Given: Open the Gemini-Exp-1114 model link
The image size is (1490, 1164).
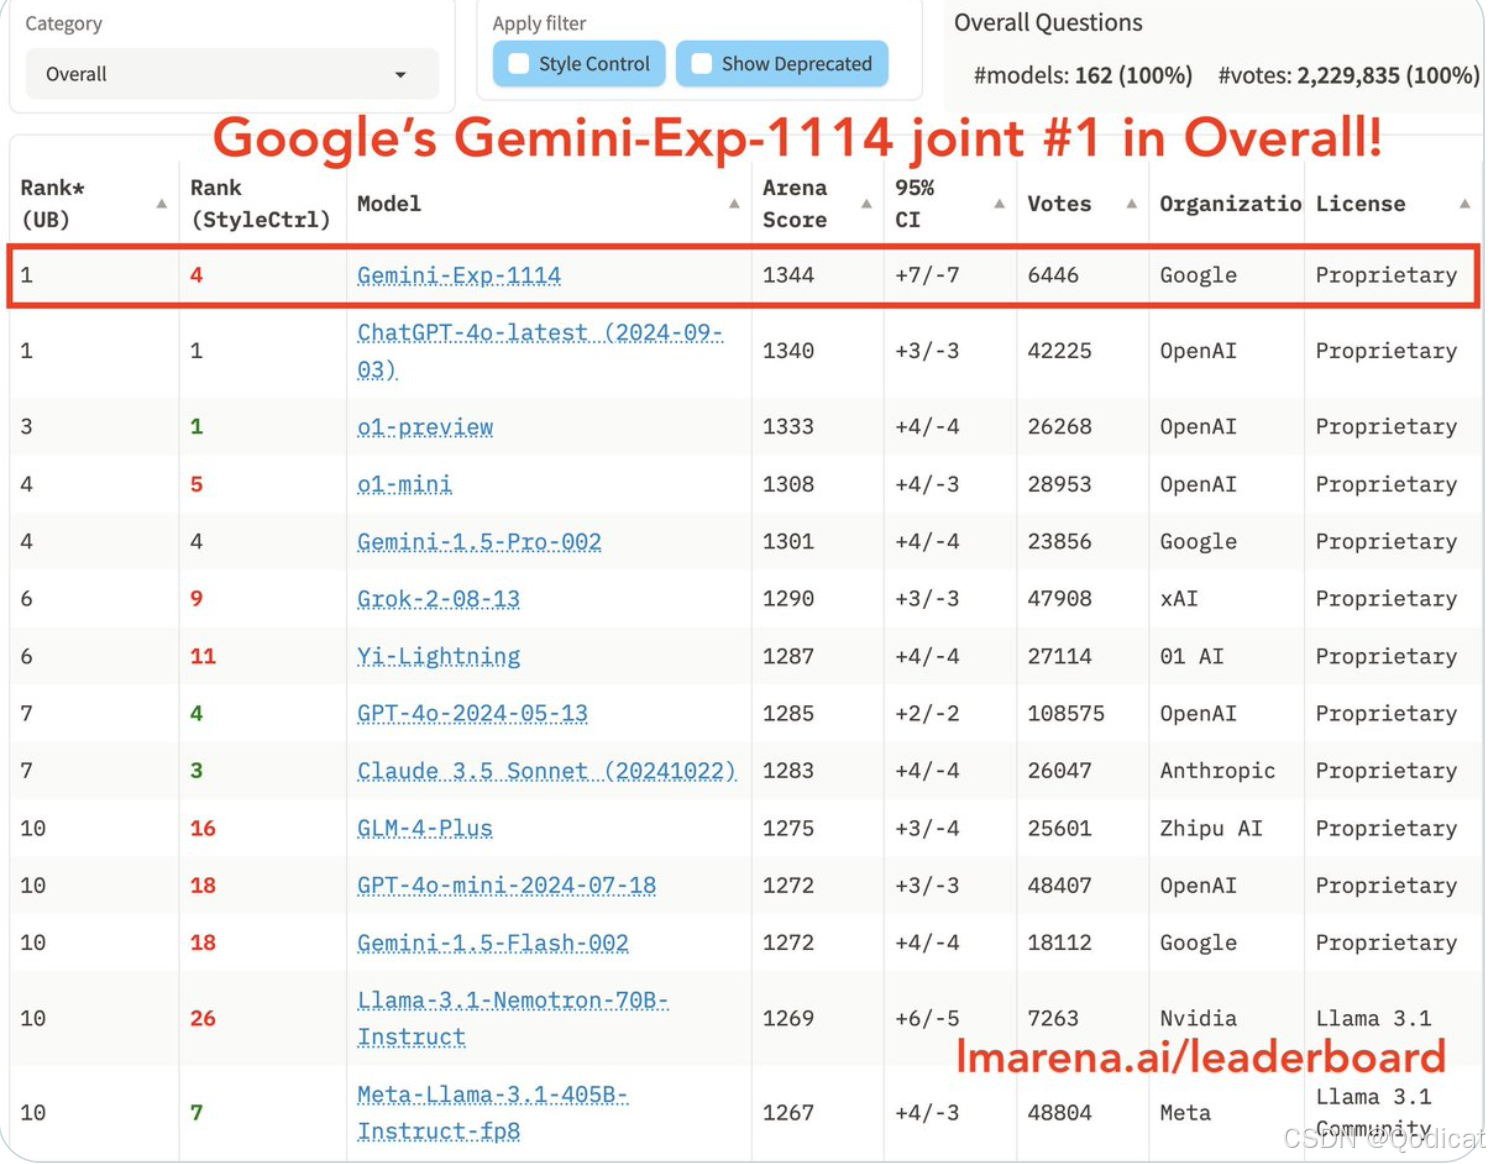Looking at the screenshot, I should [x=459, y=275].
